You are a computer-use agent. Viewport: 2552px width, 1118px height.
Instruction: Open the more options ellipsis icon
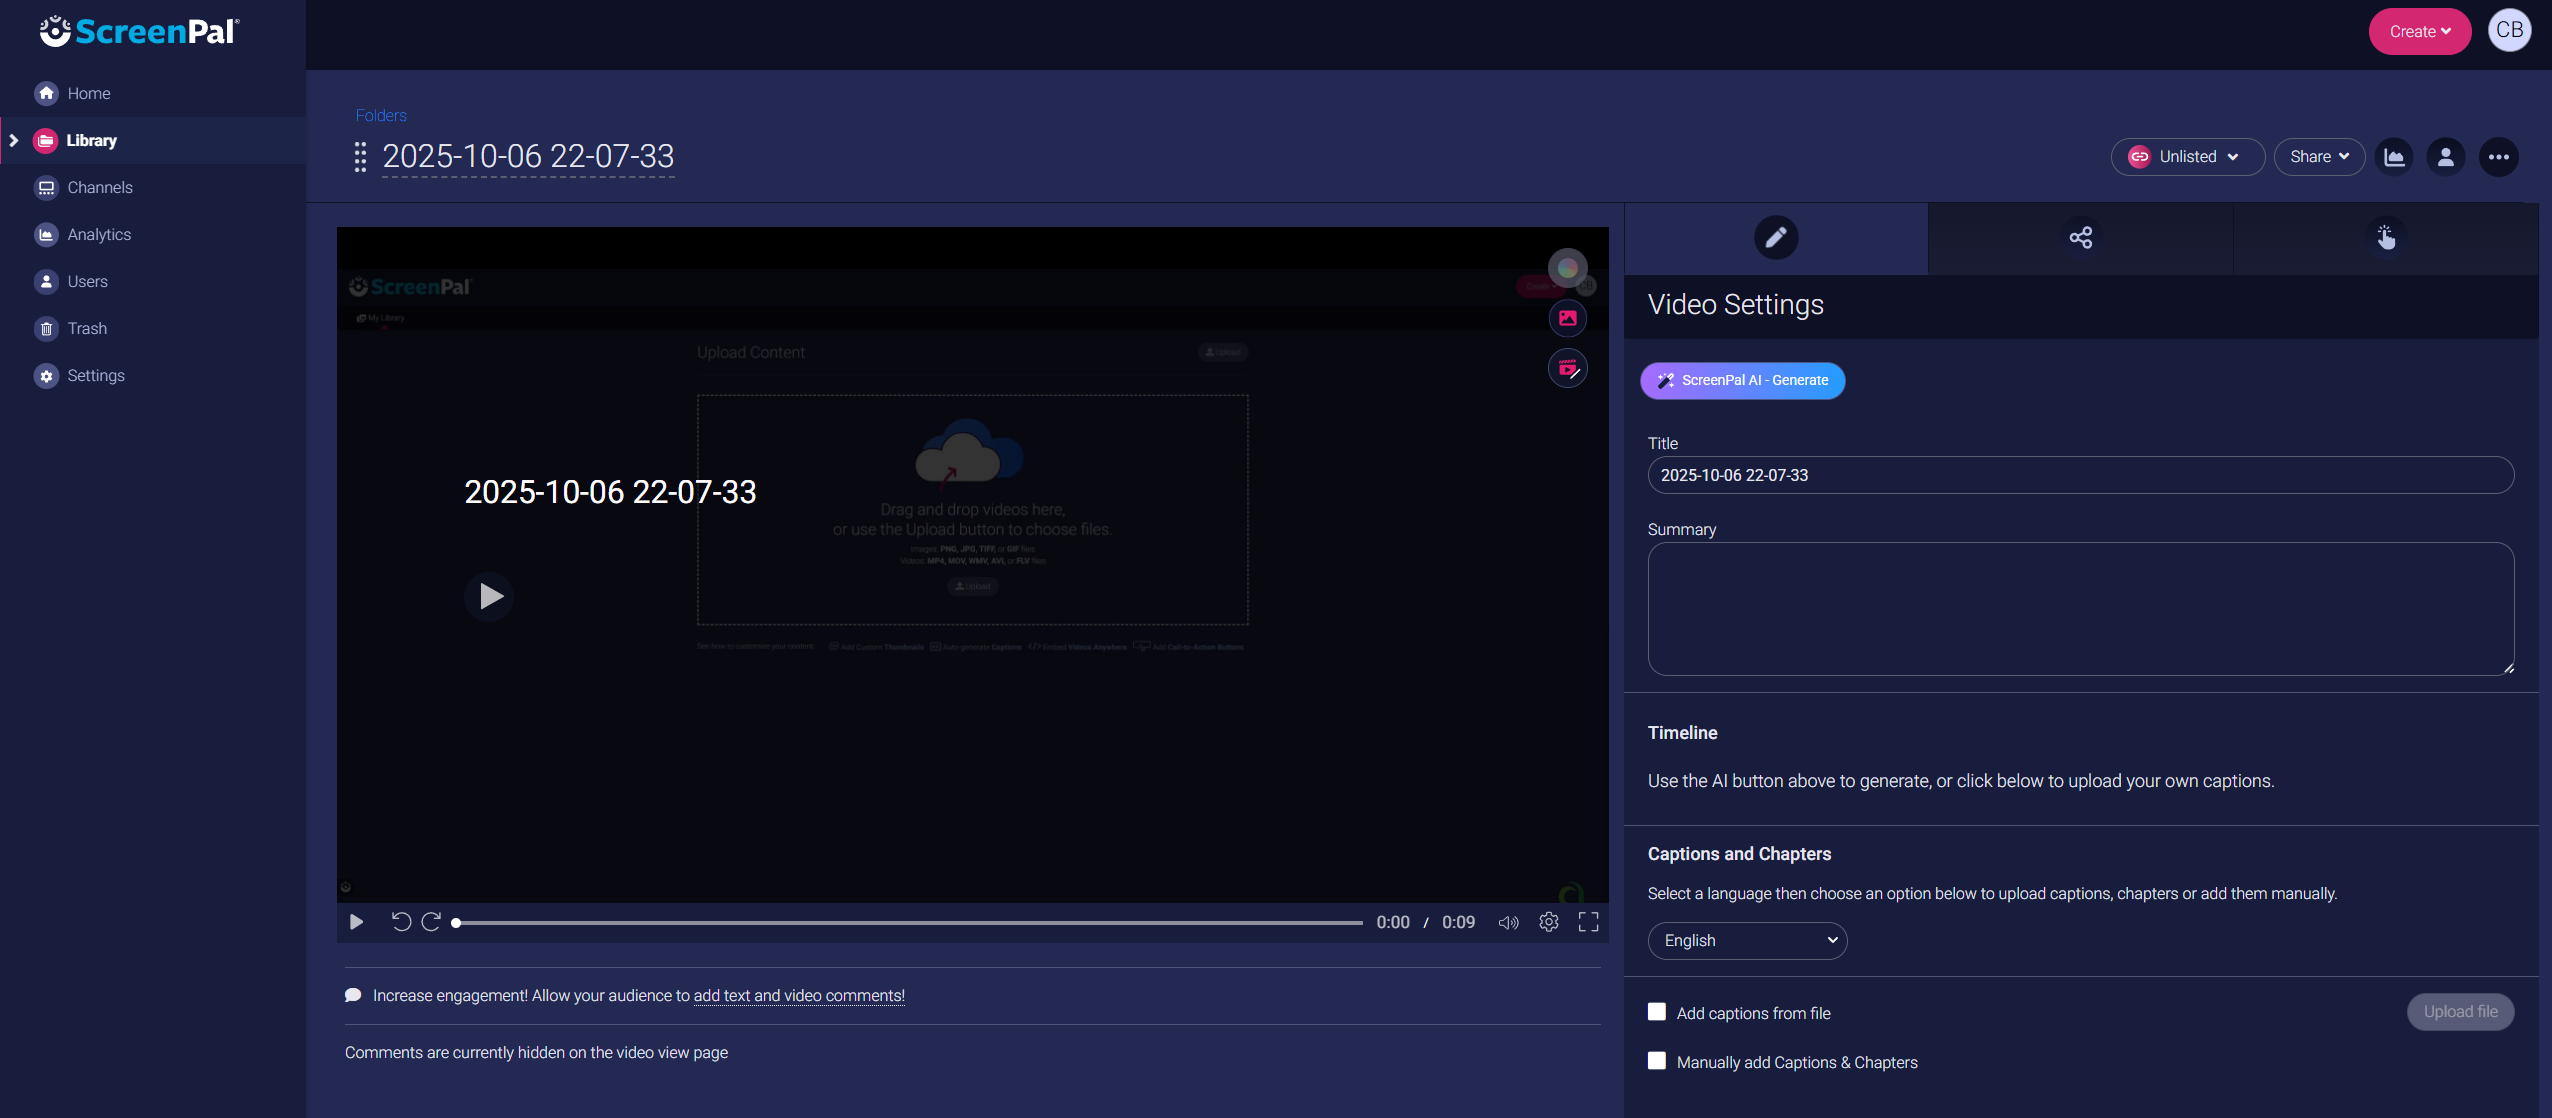2498,157
